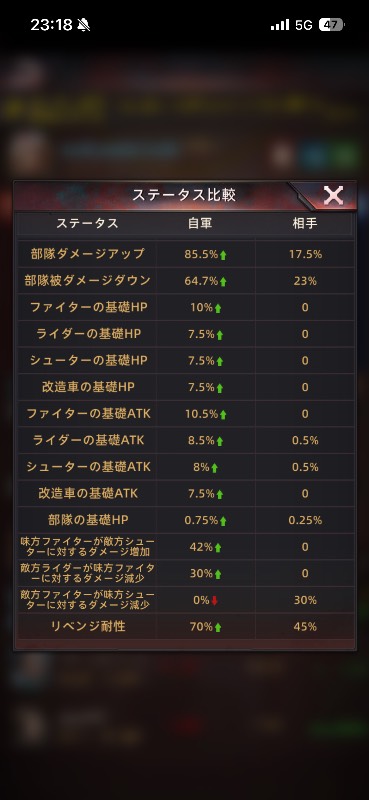Tap the リベンジ耐性 row label
The image size is (369, 800).
click(87, 627)
